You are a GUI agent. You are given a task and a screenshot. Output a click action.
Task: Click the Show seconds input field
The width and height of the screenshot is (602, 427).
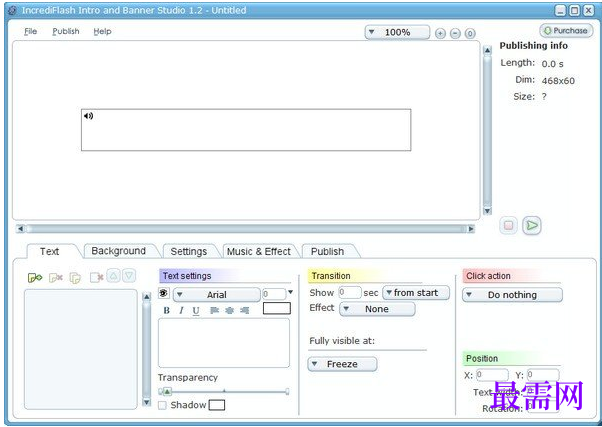350,293
